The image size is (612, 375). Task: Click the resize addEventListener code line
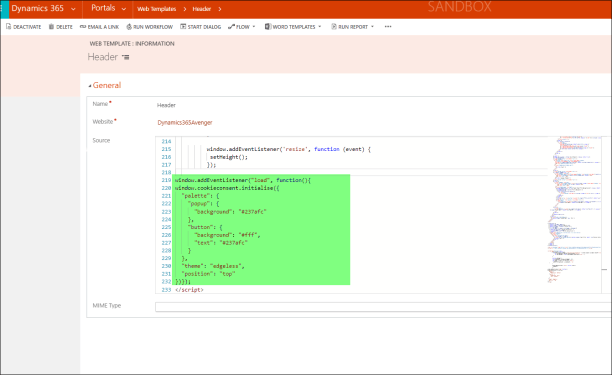click(288, 149)
